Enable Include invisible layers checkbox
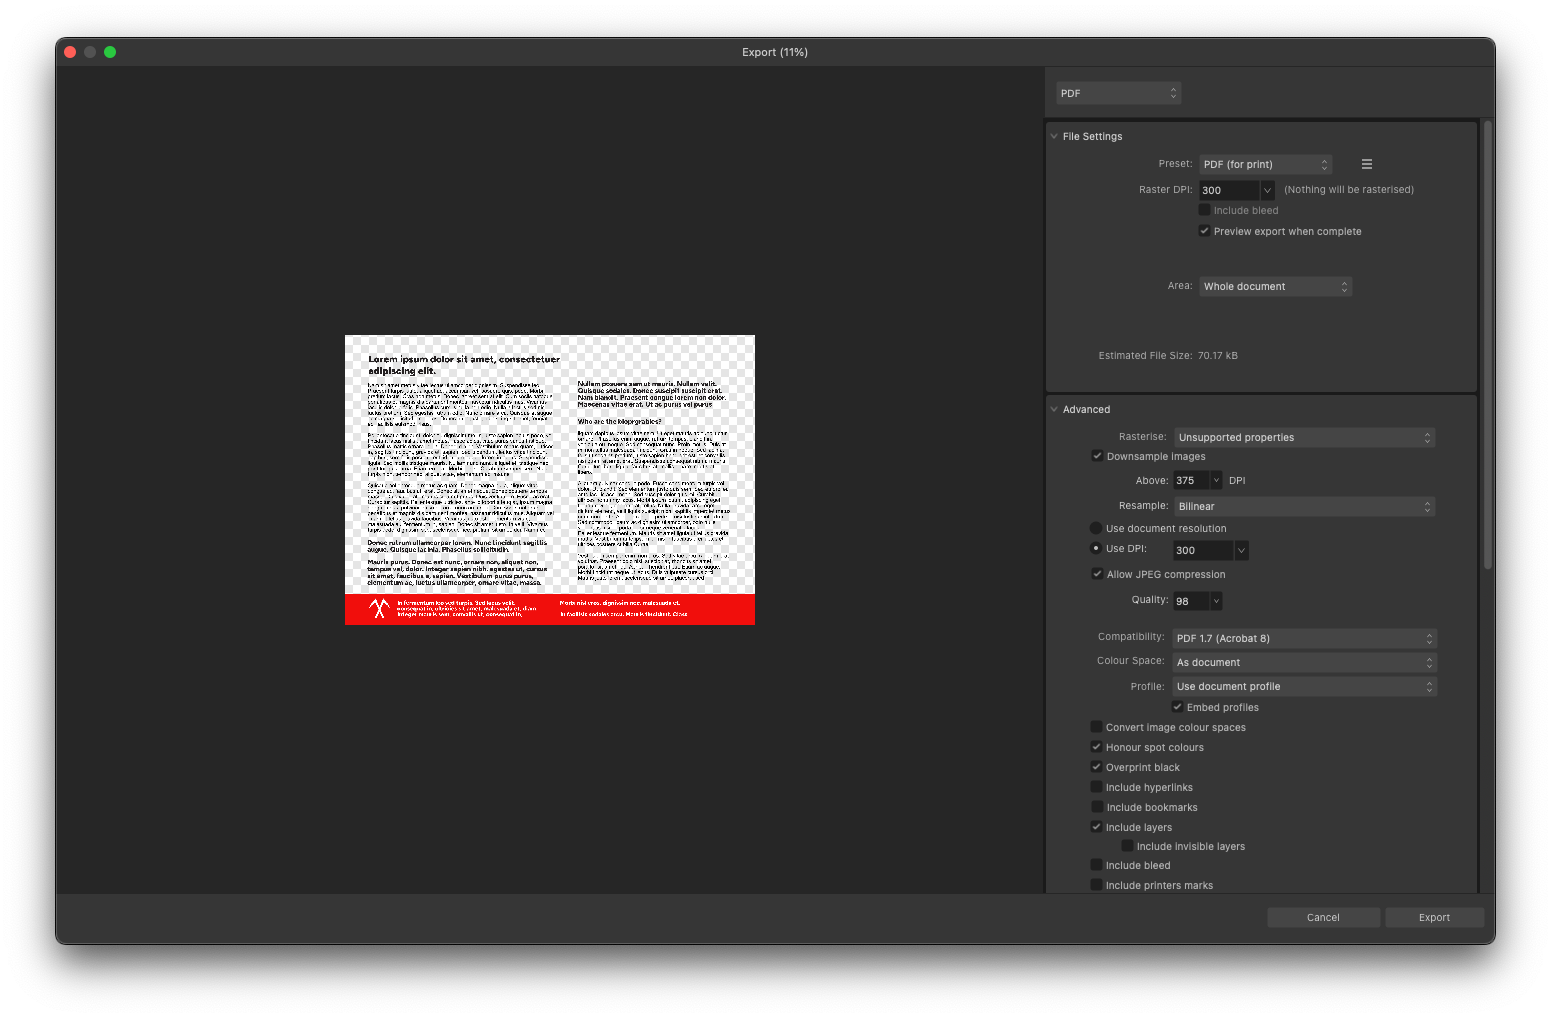The height and width of the screenshot is (1018, 1551). [x=1127, y=846]
